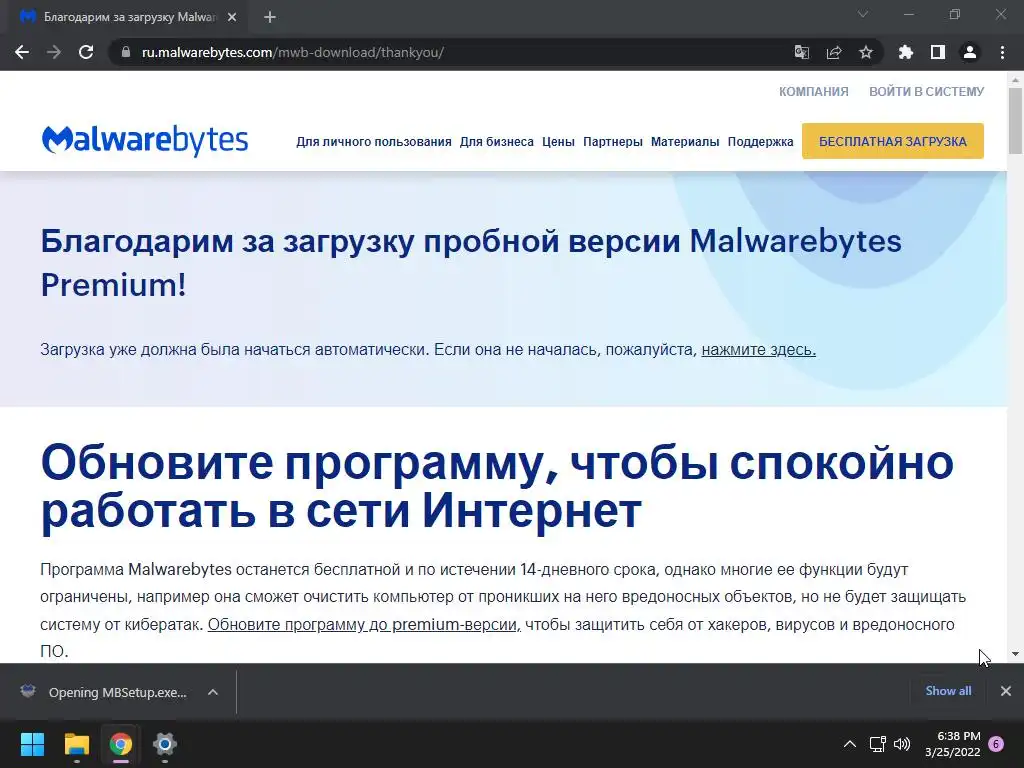
Task: Open Для бизнеса menu
Action: [x=496, y=142]
